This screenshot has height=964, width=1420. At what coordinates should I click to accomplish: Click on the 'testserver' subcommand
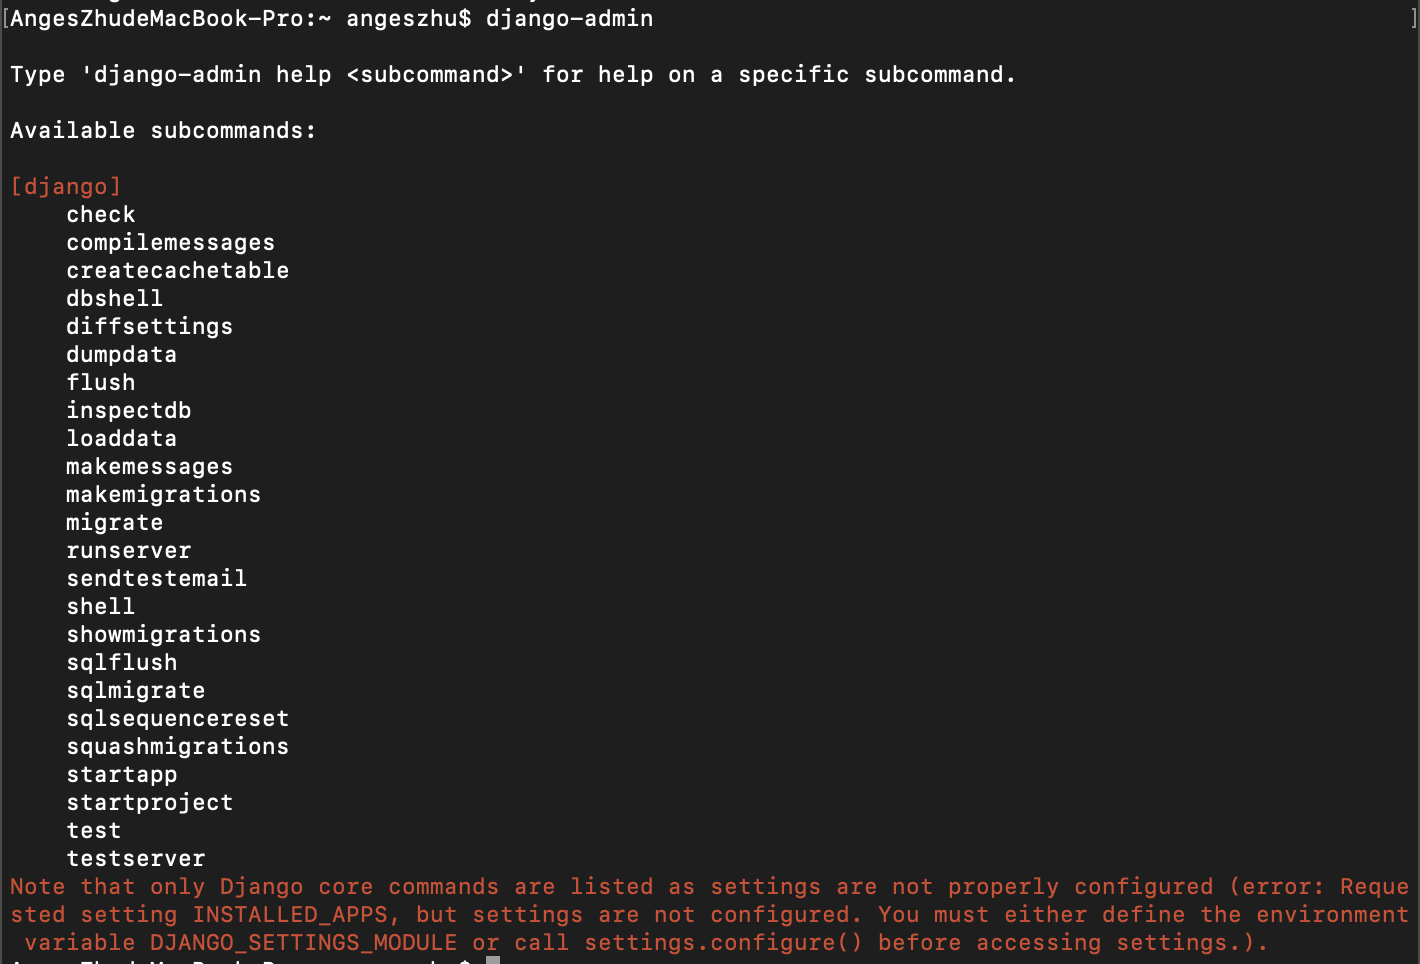135,859
